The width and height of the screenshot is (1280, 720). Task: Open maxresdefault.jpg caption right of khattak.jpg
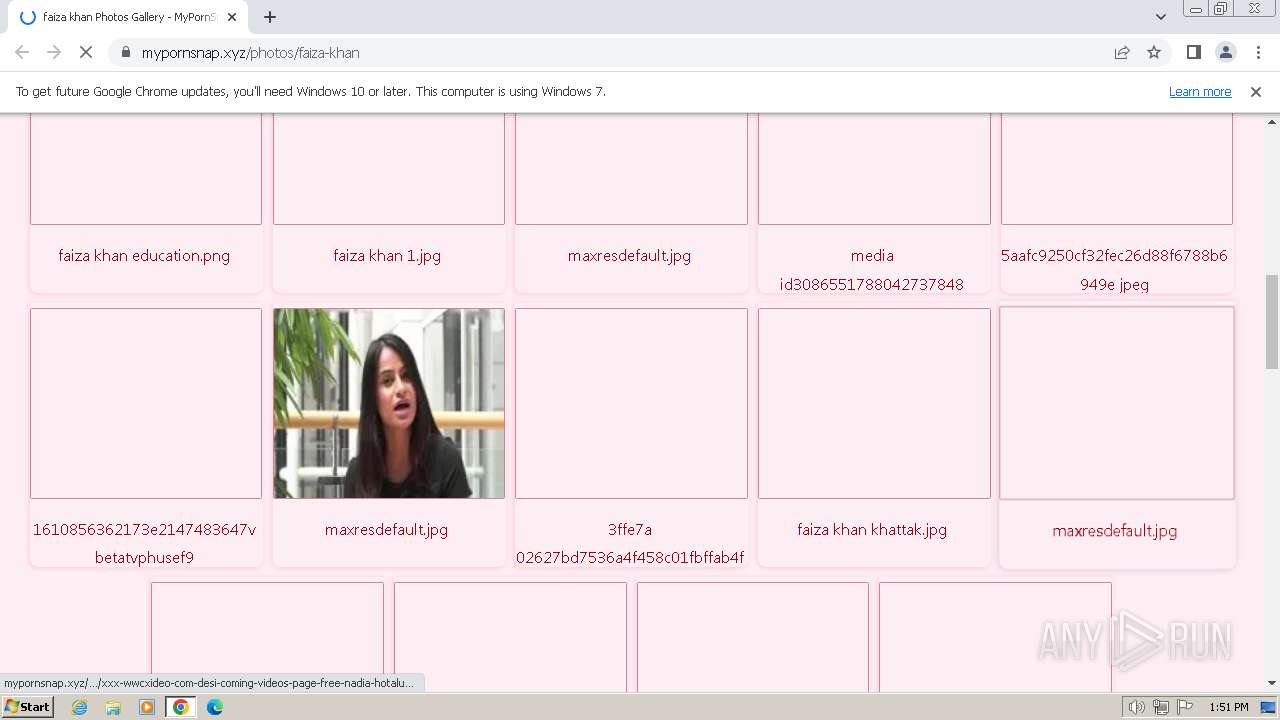coord(1114,530)
